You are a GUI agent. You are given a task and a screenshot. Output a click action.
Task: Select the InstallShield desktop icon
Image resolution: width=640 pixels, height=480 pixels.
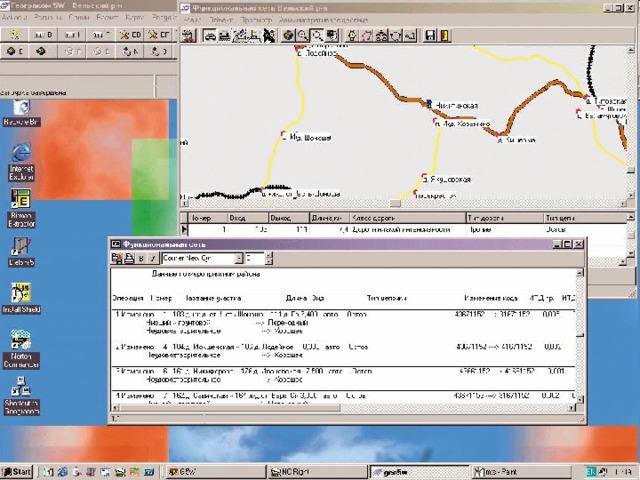(x=21, y=293)
